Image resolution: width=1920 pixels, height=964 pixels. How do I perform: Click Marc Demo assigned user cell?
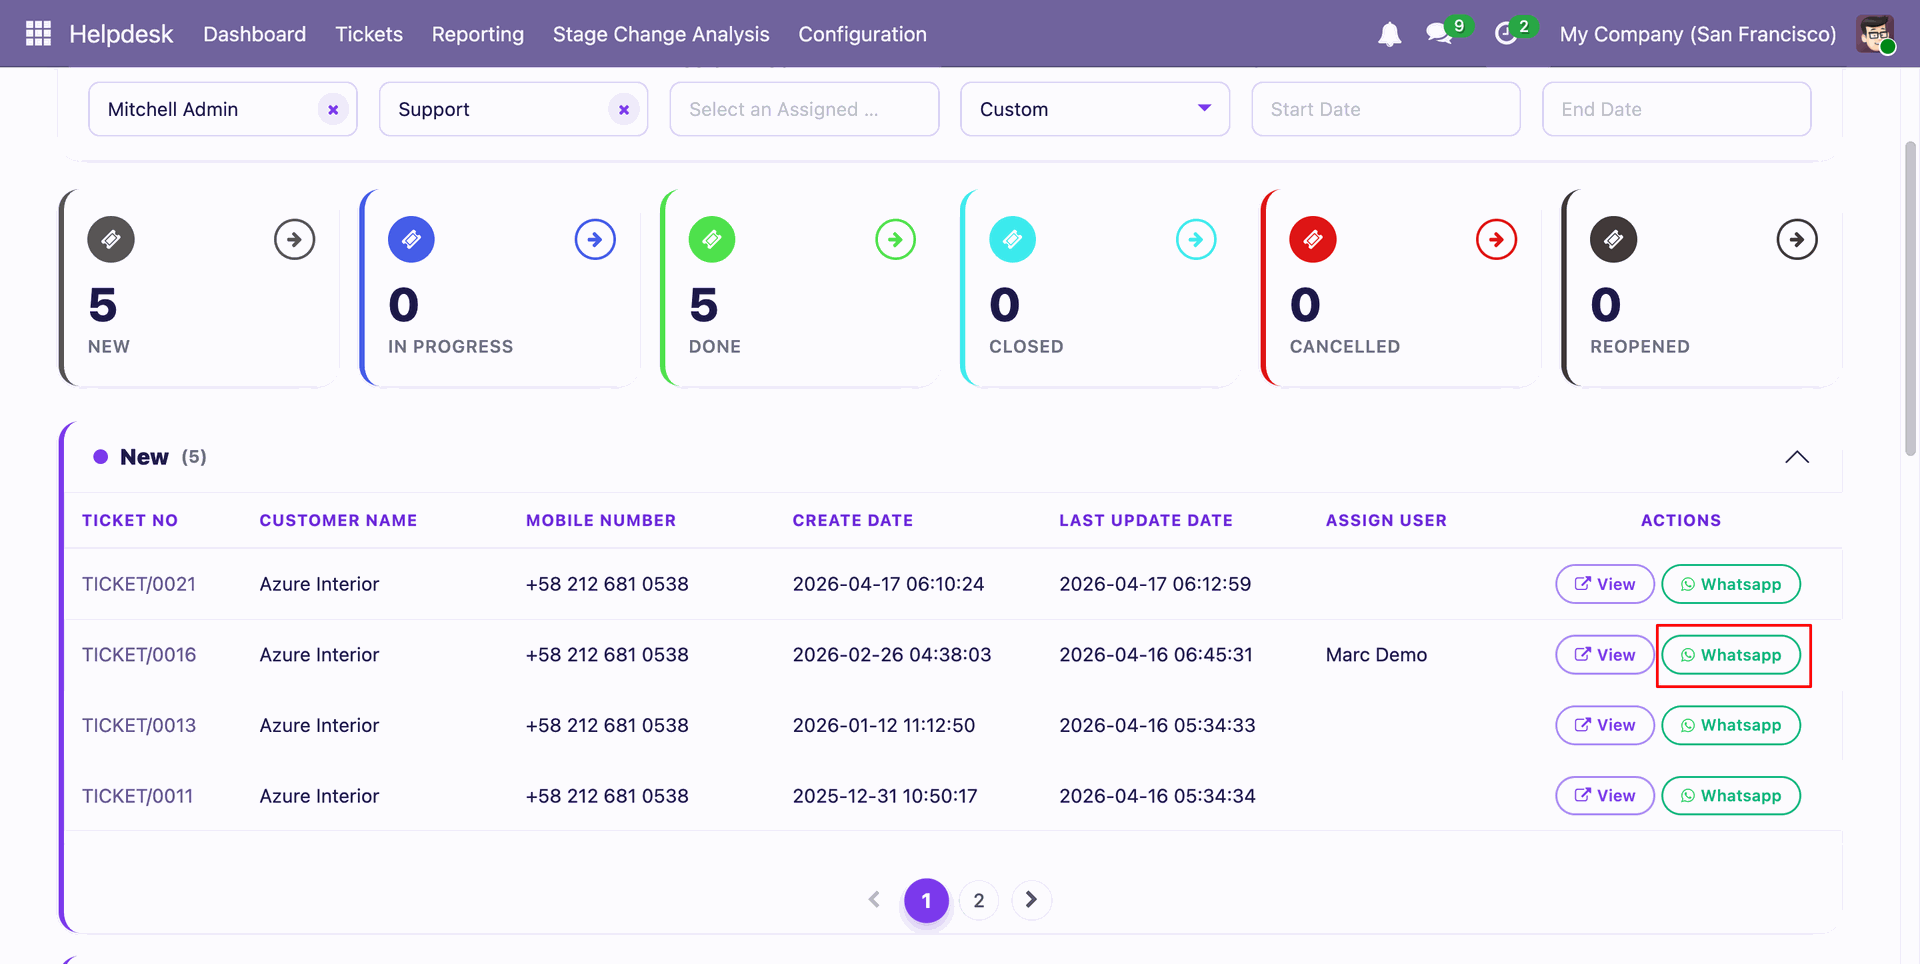click(1376, 655)
